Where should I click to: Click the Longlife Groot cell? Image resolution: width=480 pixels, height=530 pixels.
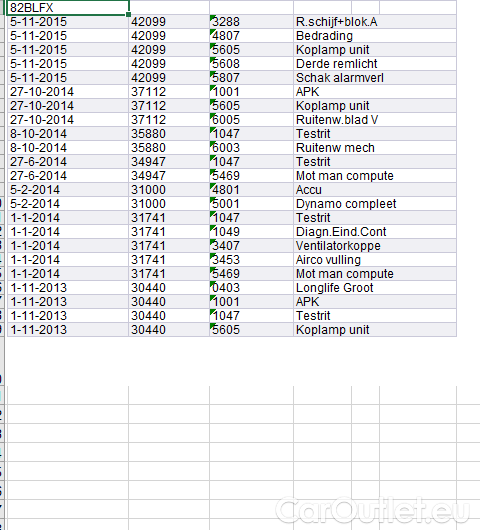[375, 288]
